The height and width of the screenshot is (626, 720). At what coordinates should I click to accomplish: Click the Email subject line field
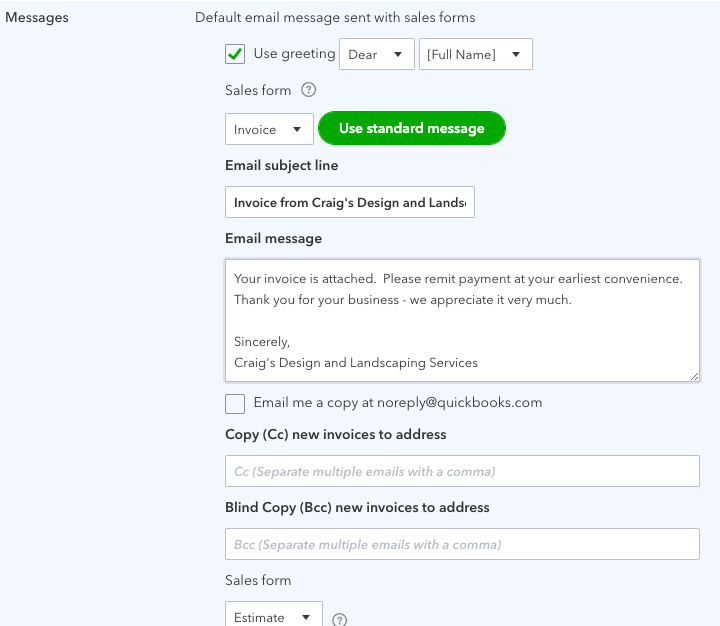point(349,202)
